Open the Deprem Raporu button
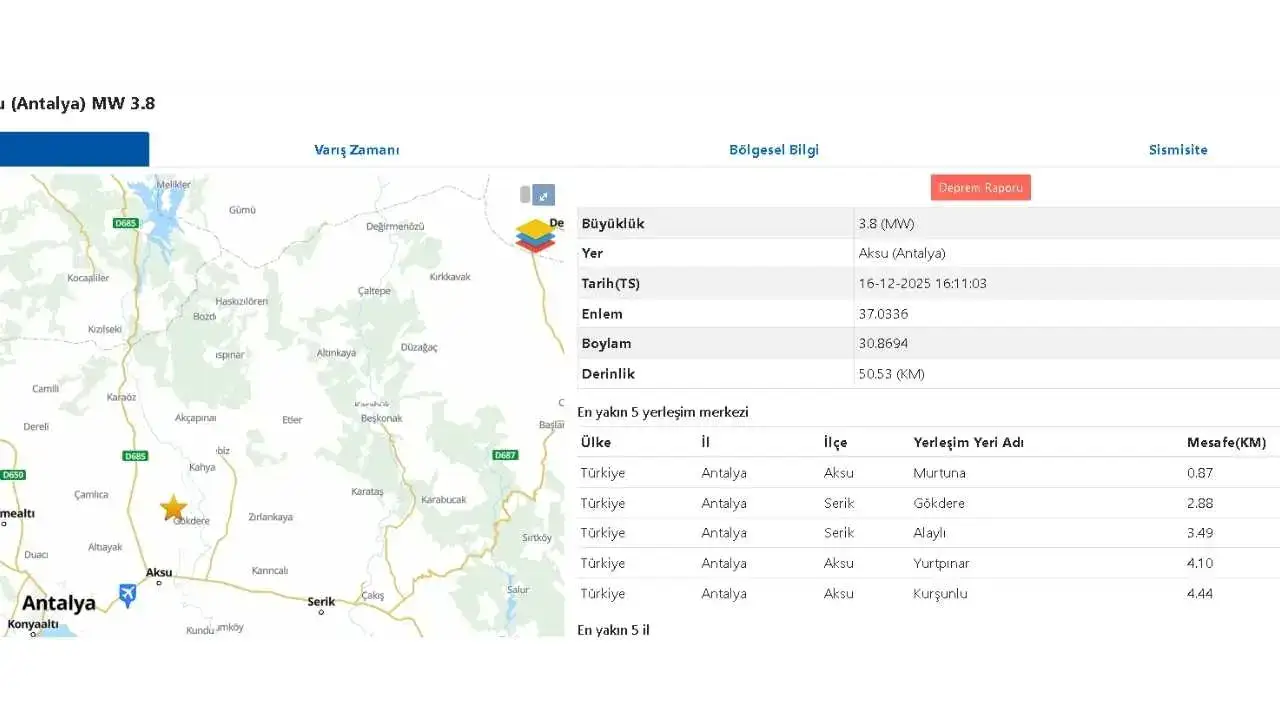The width and height of the screenshot is (1280, 720). point(980,188)
